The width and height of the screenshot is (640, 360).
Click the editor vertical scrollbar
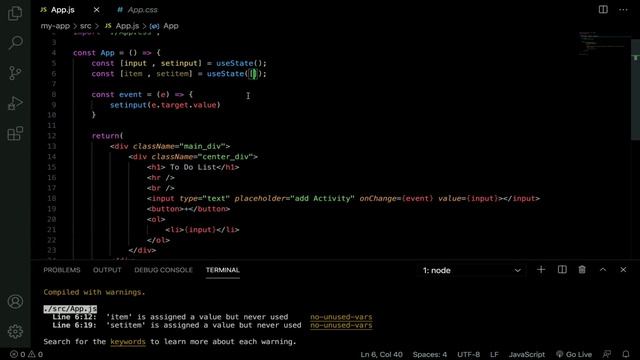[636, 90]
